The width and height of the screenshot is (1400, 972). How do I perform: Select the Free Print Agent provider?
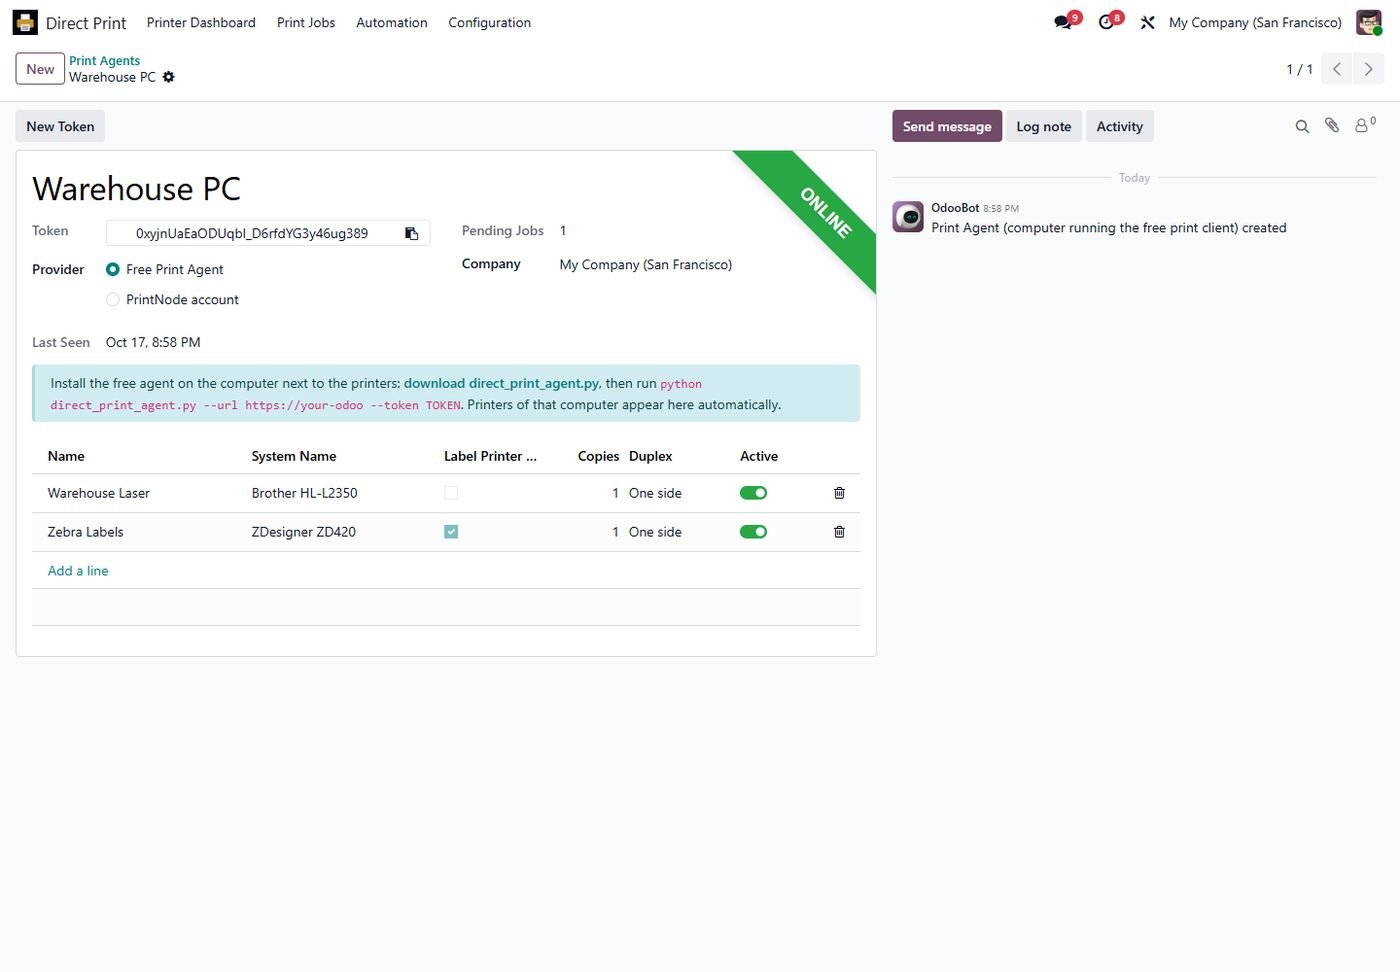coord(113,269)
